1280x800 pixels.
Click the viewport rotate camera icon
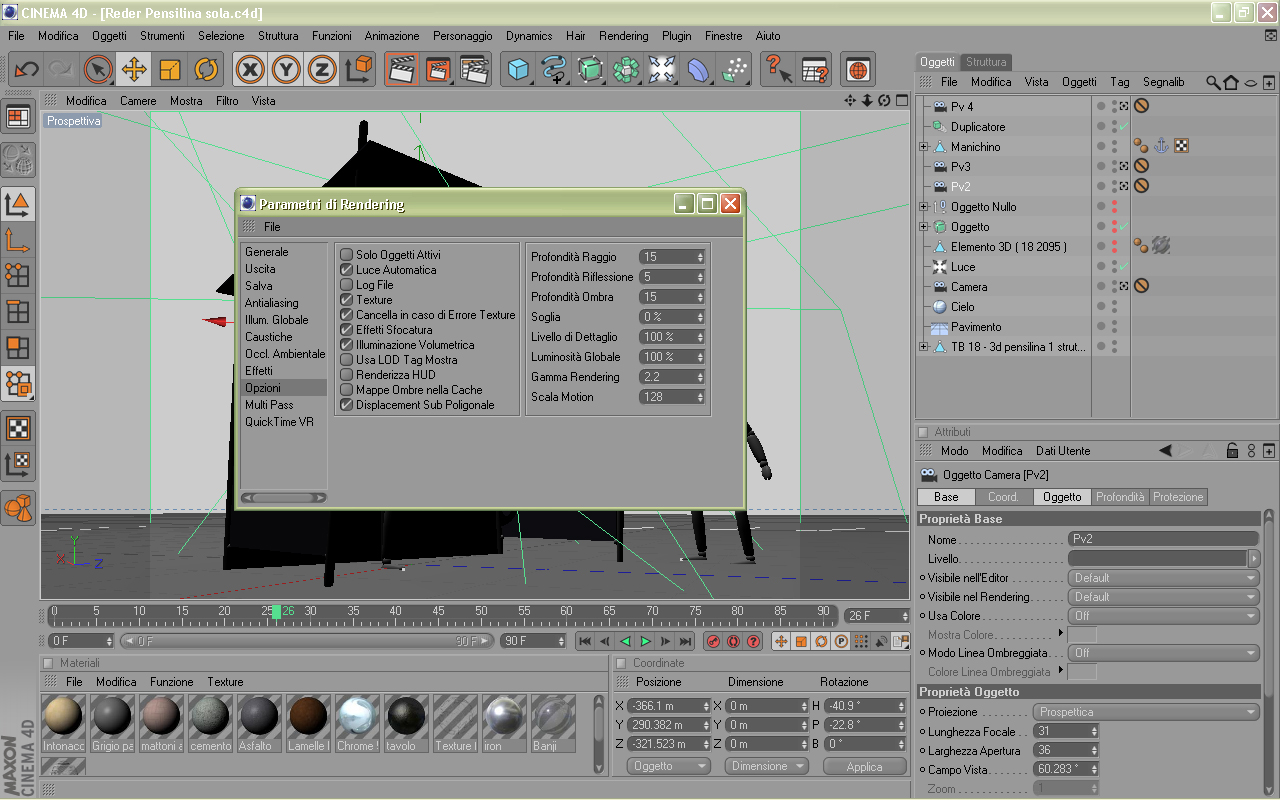(x=884, y=100)
